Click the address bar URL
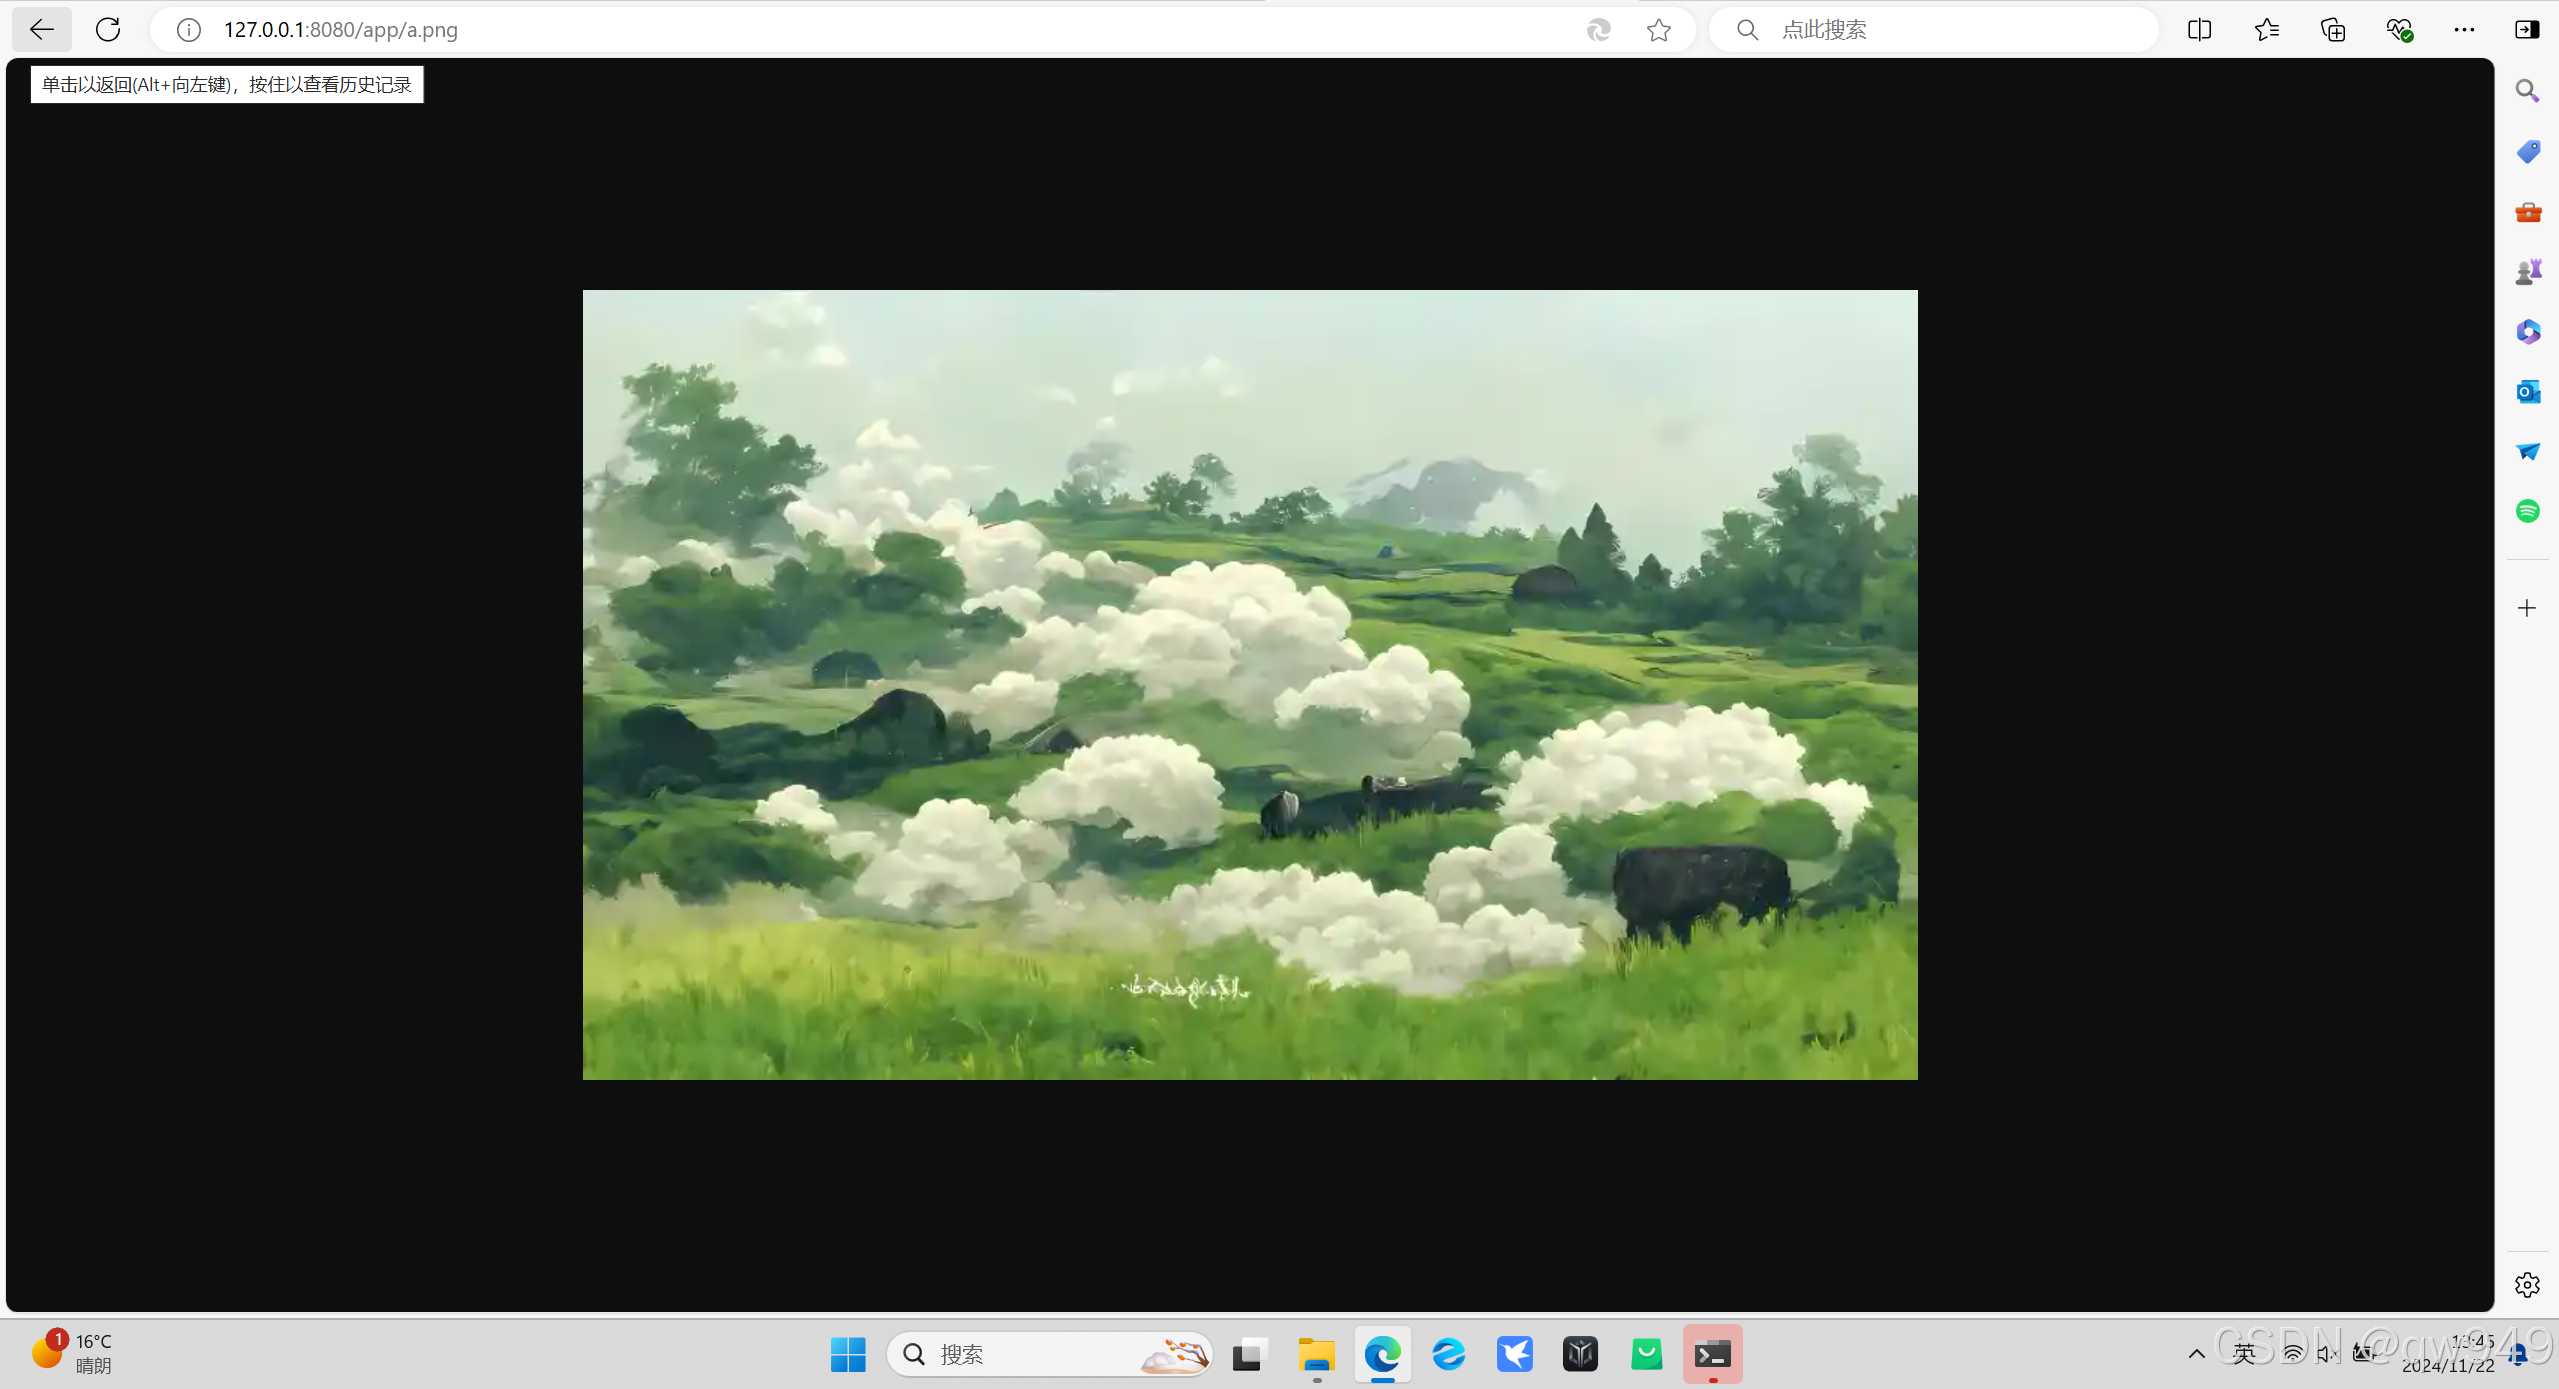Viewport: 2559px width, 1389px height. pos(340,30)
